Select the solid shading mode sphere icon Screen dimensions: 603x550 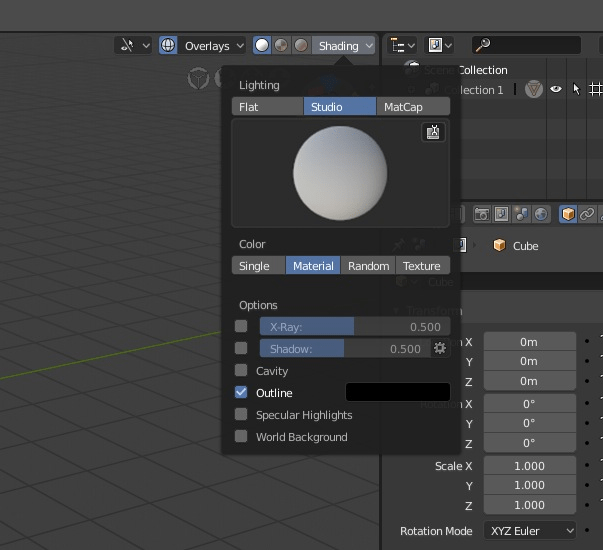(262, 45)
